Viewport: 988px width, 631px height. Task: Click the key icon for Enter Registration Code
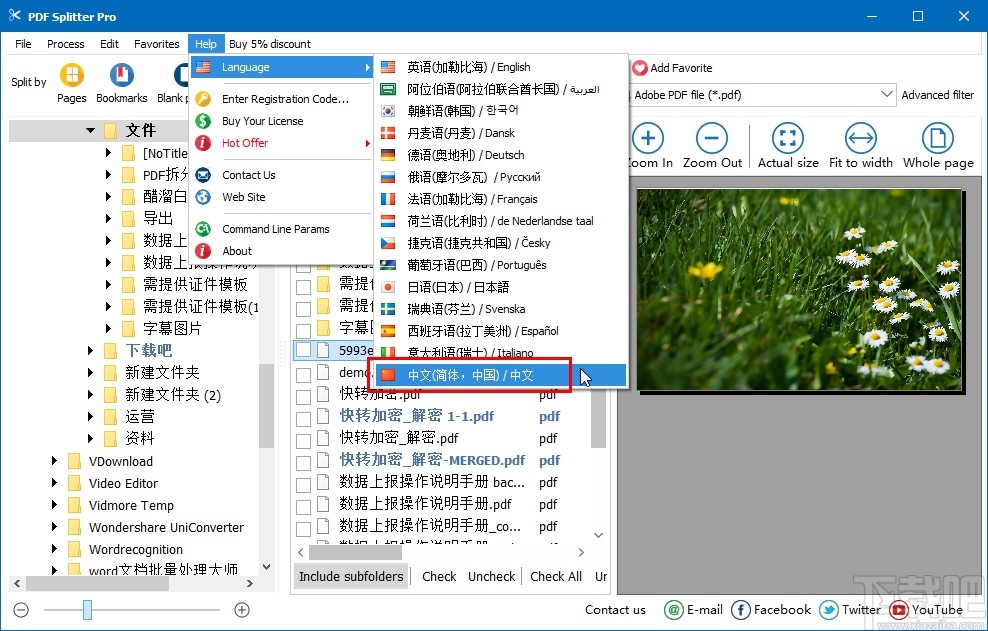pyautogui.click(x=203, y=99)
